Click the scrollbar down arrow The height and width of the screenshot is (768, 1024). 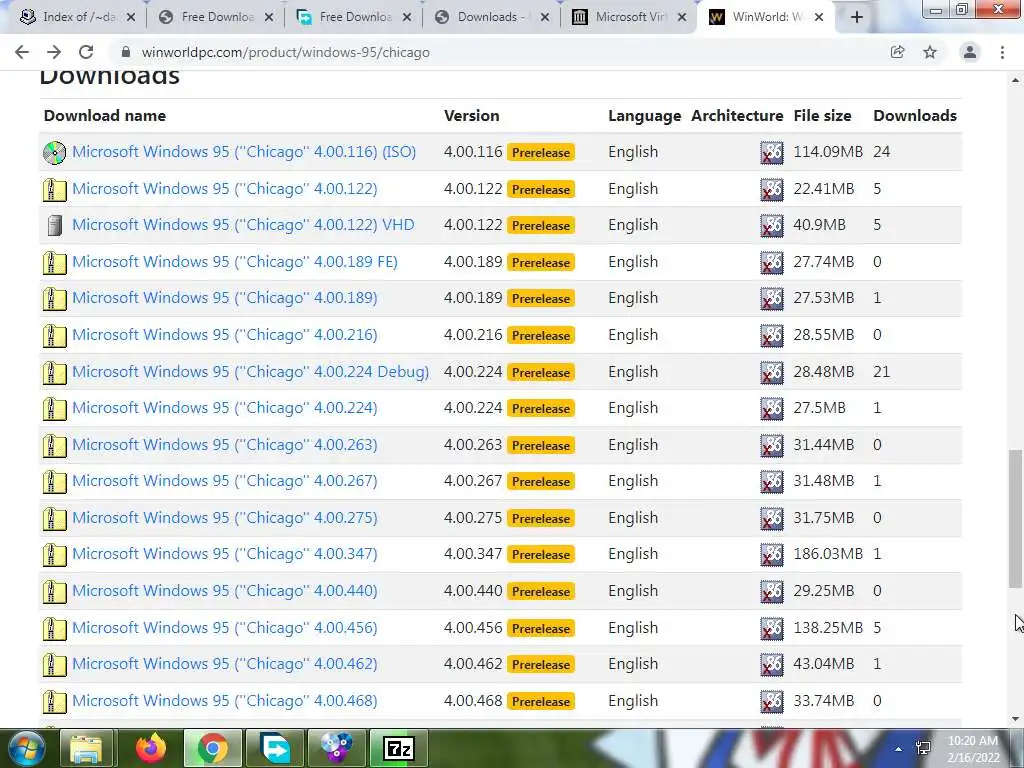click(x=1015, y=719)
